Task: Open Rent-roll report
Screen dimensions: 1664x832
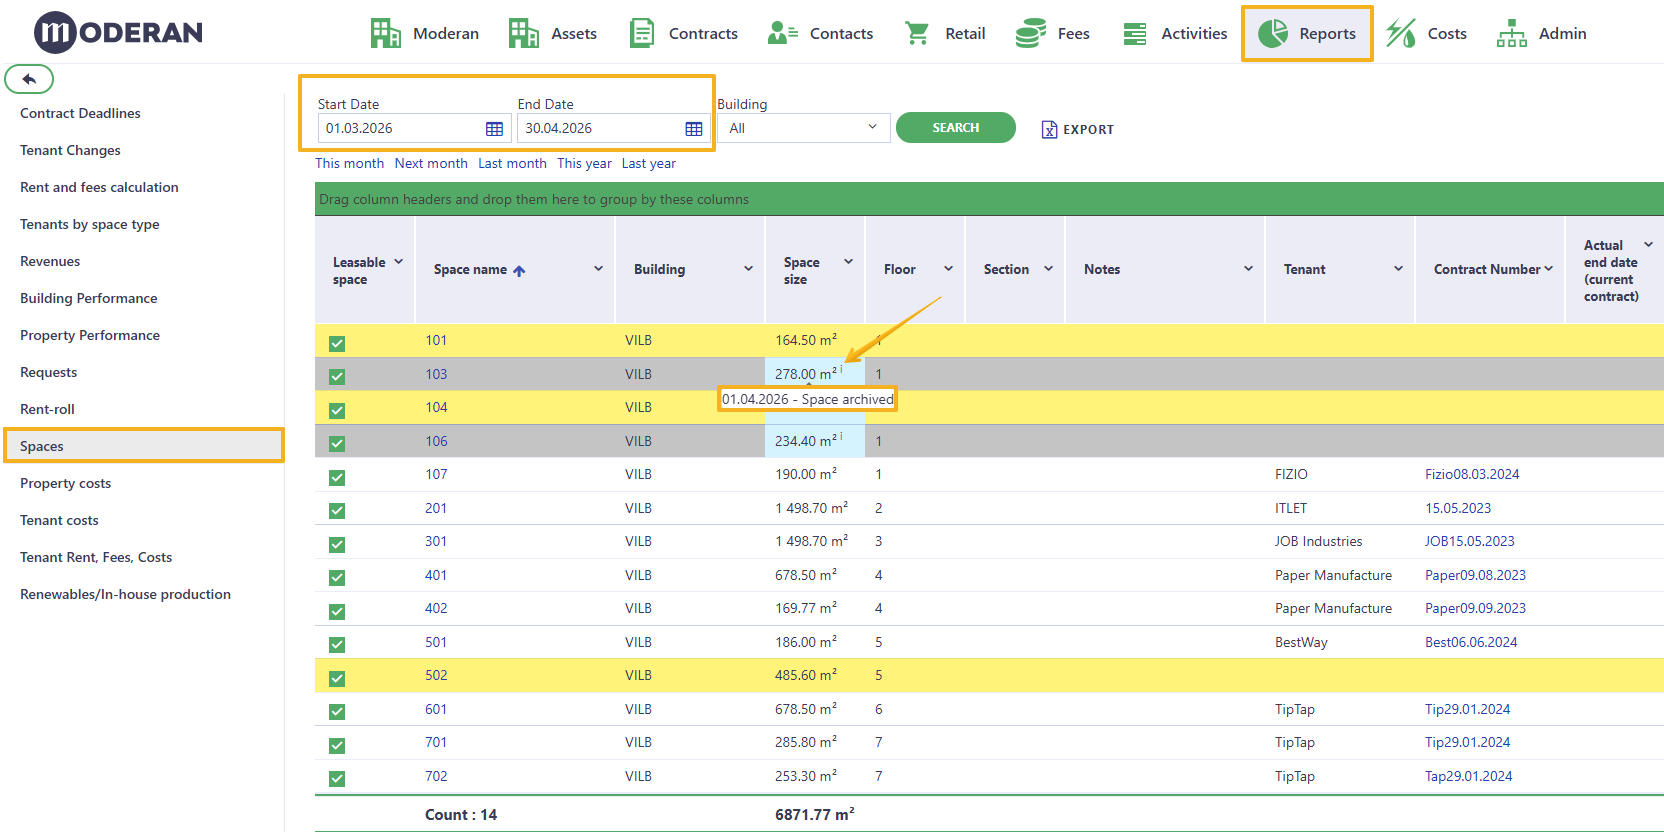Action: [x=47, y=409]
